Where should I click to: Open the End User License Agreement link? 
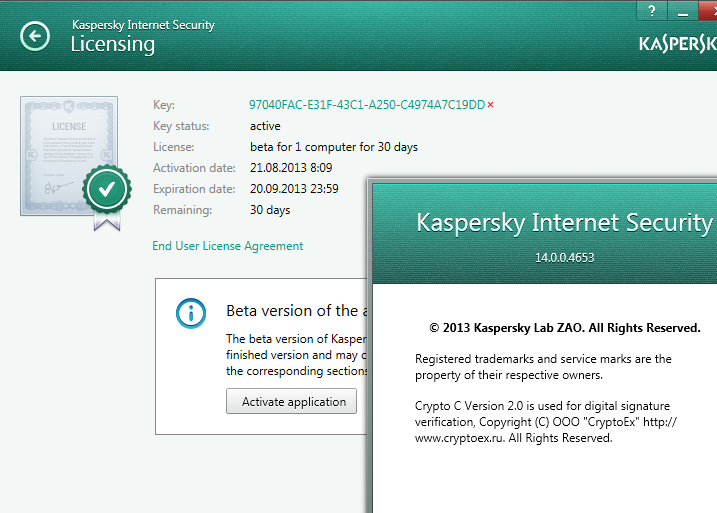point(228,246)
